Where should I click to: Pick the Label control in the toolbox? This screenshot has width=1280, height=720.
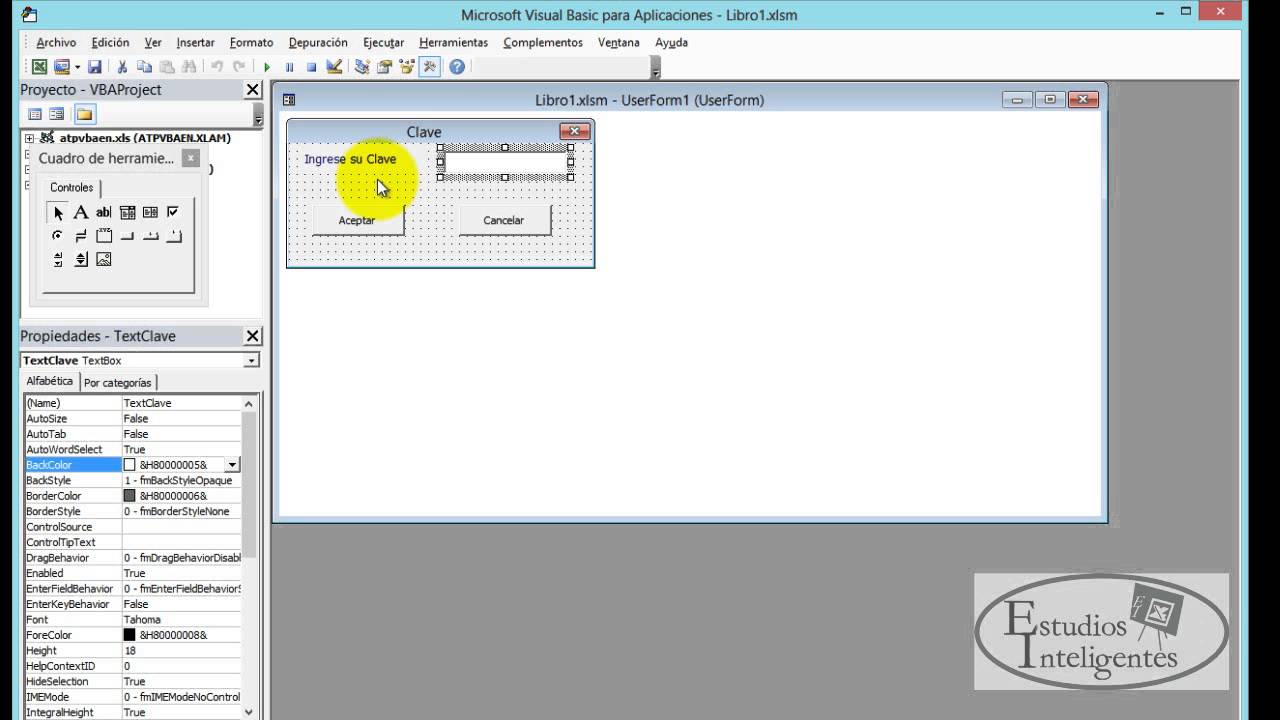pos(81,212)
